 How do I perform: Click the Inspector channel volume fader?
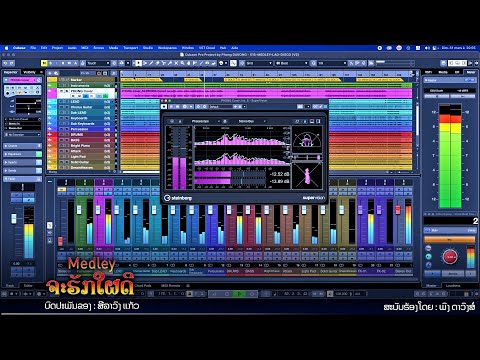coord(14,219)
